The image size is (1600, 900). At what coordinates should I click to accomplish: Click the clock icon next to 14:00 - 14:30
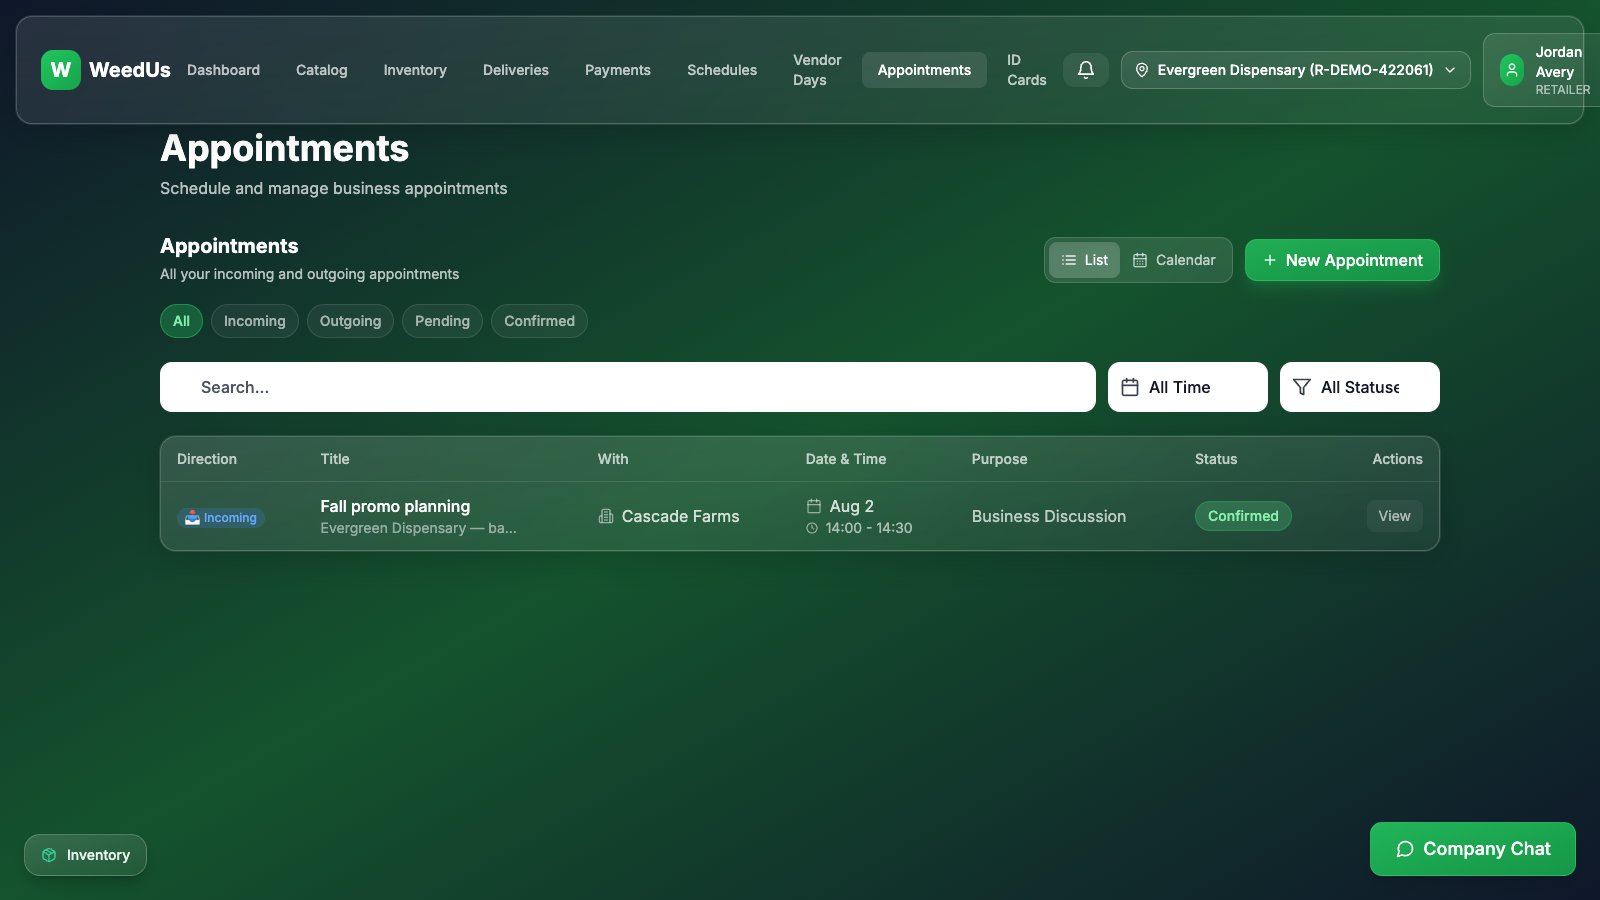coord(812,528)
